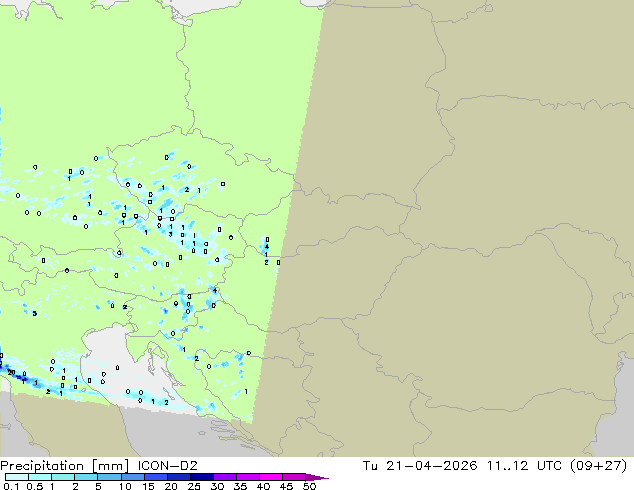Click the '0.1' legend scale value
This screenshot has height=490, width=634.
pos(10,486)
